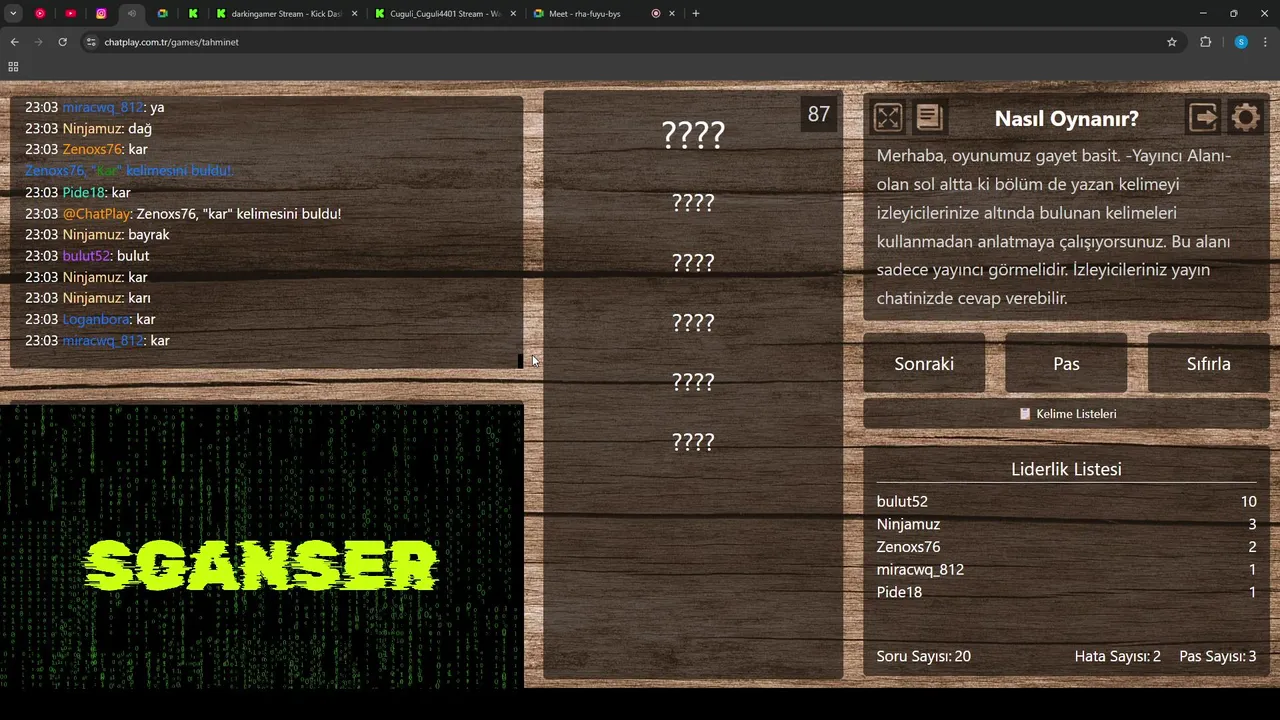This screenshot has height=720, width=1280.
Task: Open game settings gear icon
Action: 1245,118
